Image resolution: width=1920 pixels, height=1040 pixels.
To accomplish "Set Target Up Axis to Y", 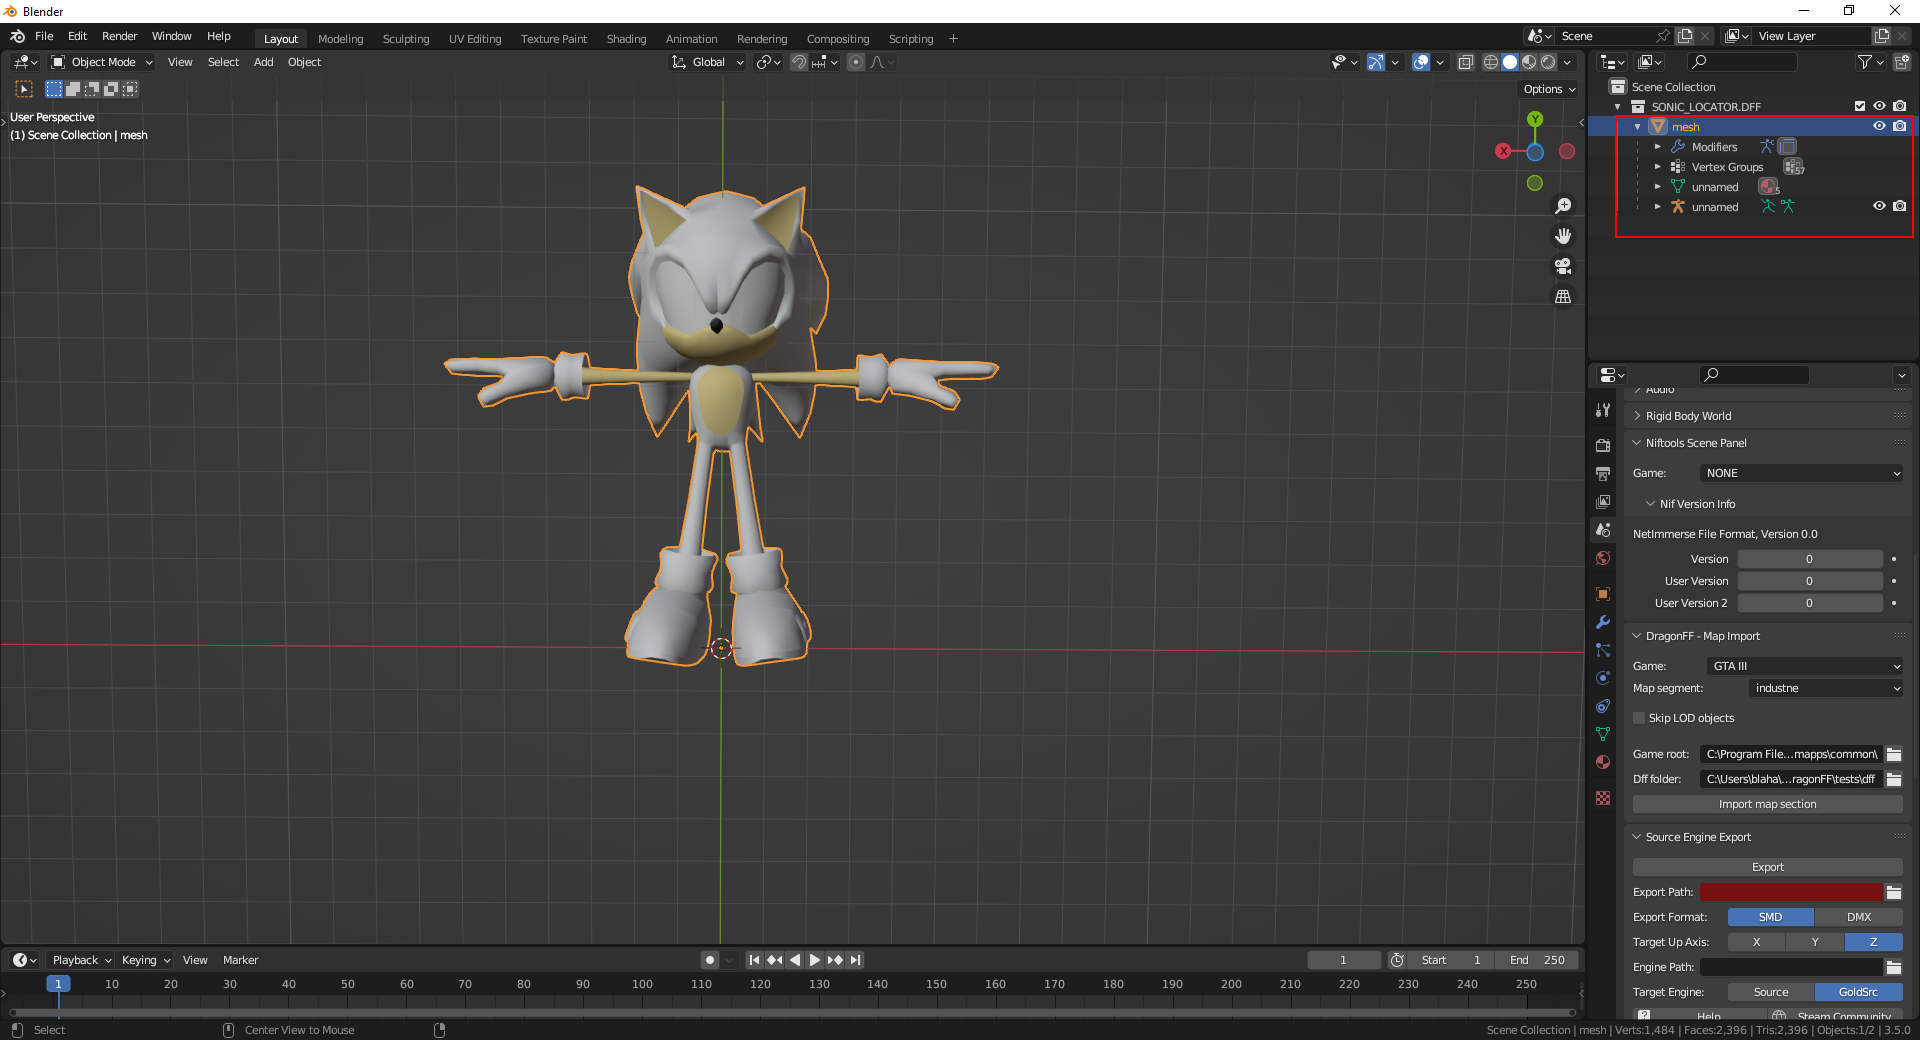I will (x=1815, y=942).
